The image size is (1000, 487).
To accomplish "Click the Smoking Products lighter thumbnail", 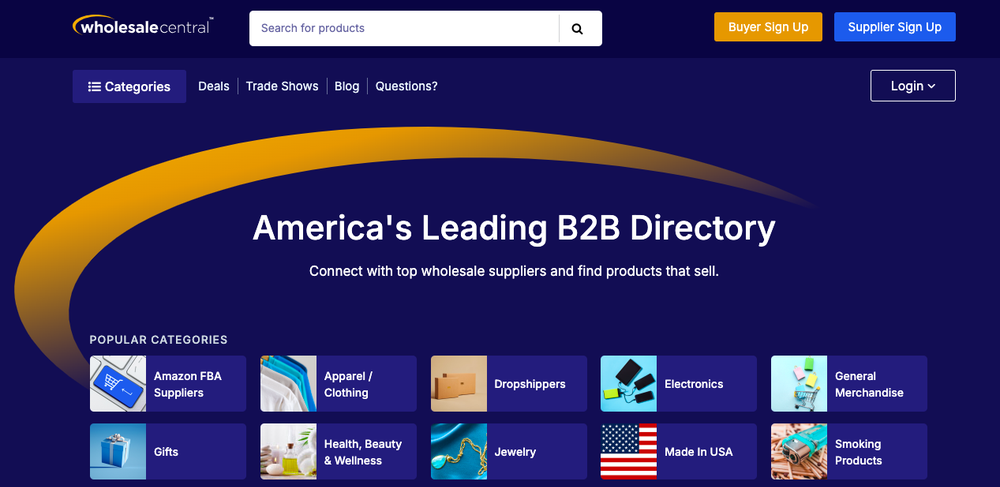I will pos(799,451).
